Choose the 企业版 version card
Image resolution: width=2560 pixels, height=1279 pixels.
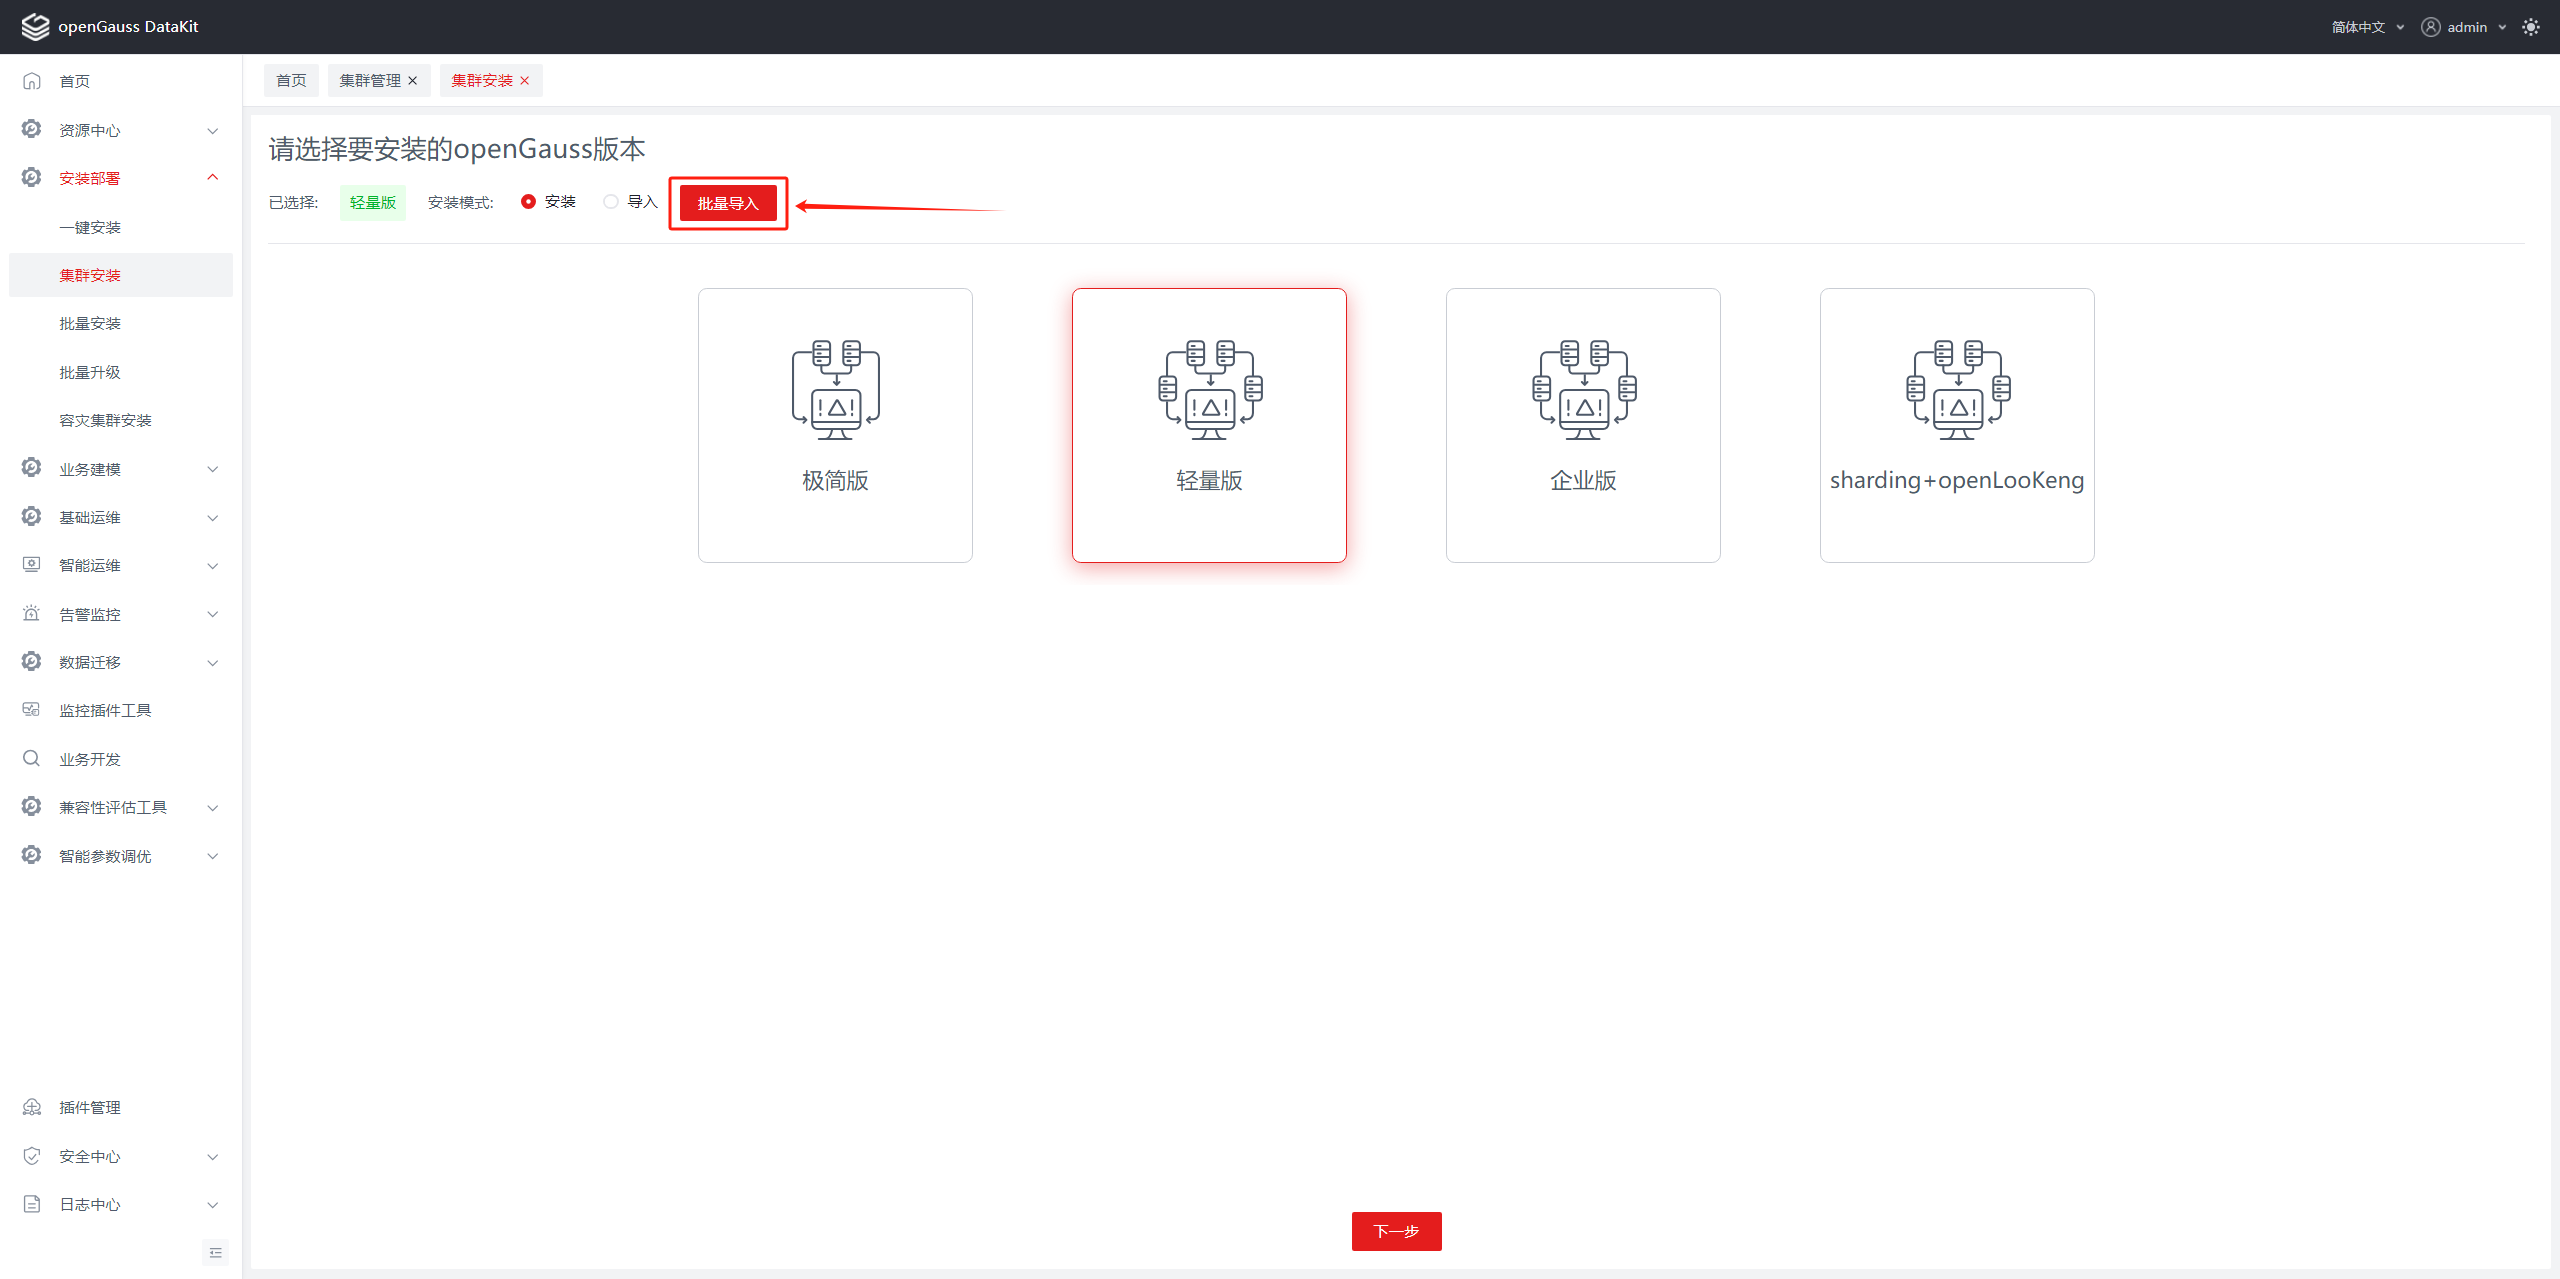click(x=1583, y=425)
